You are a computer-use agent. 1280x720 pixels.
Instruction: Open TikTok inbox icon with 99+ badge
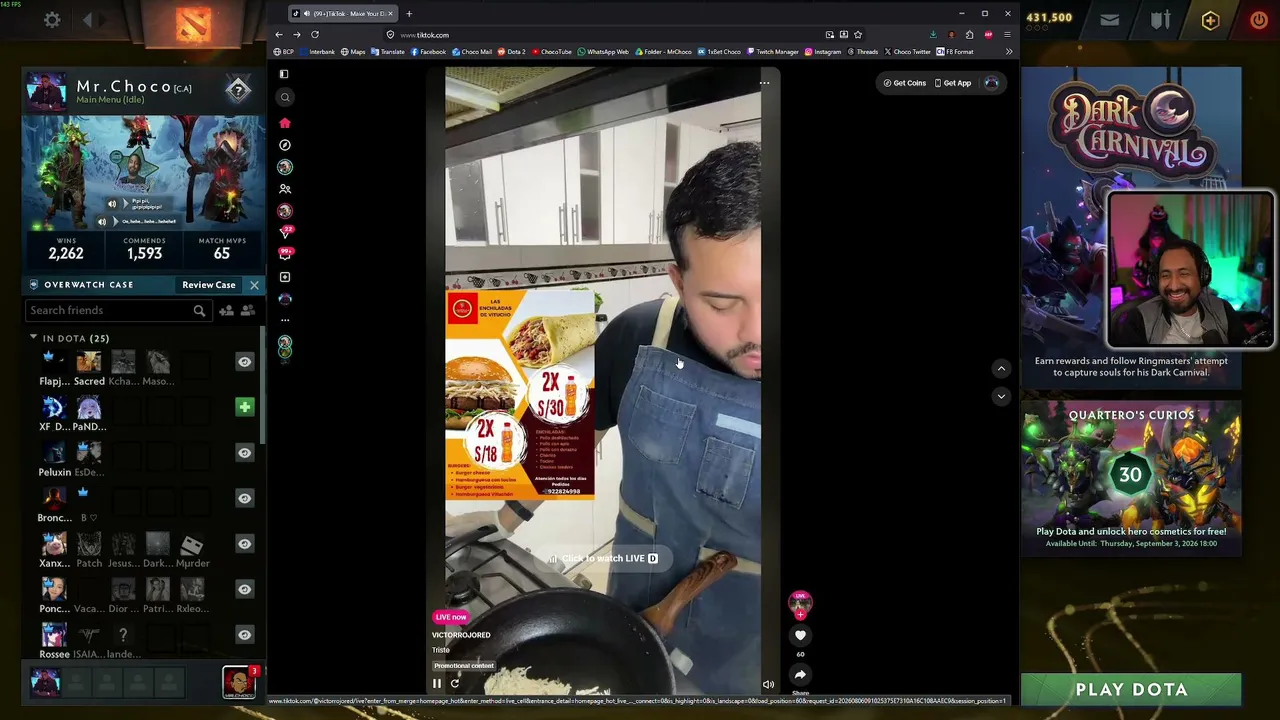click(285, 254)
